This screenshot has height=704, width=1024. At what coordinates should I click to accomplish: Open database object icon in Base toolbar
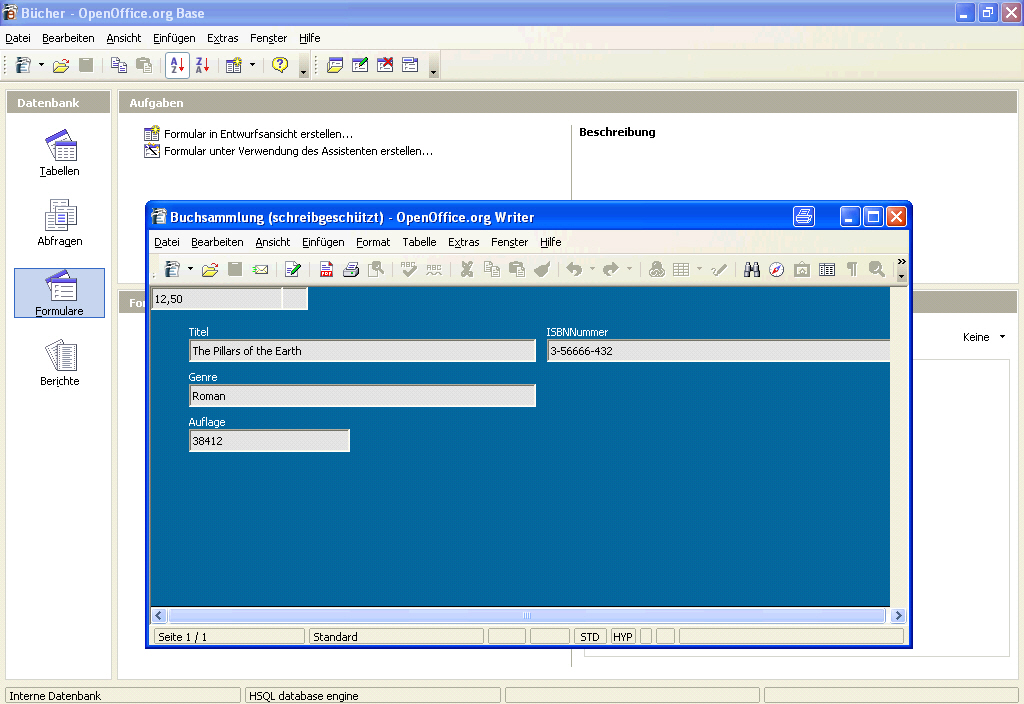(x=334, y=65)
